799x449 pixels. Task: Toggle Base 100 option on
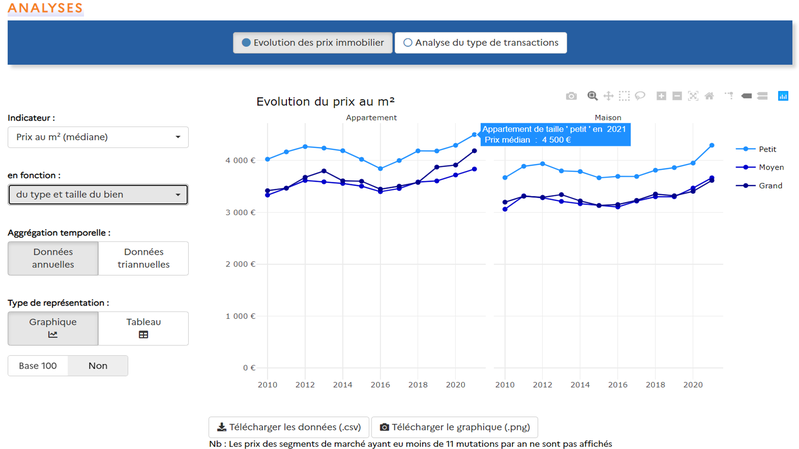37,366
